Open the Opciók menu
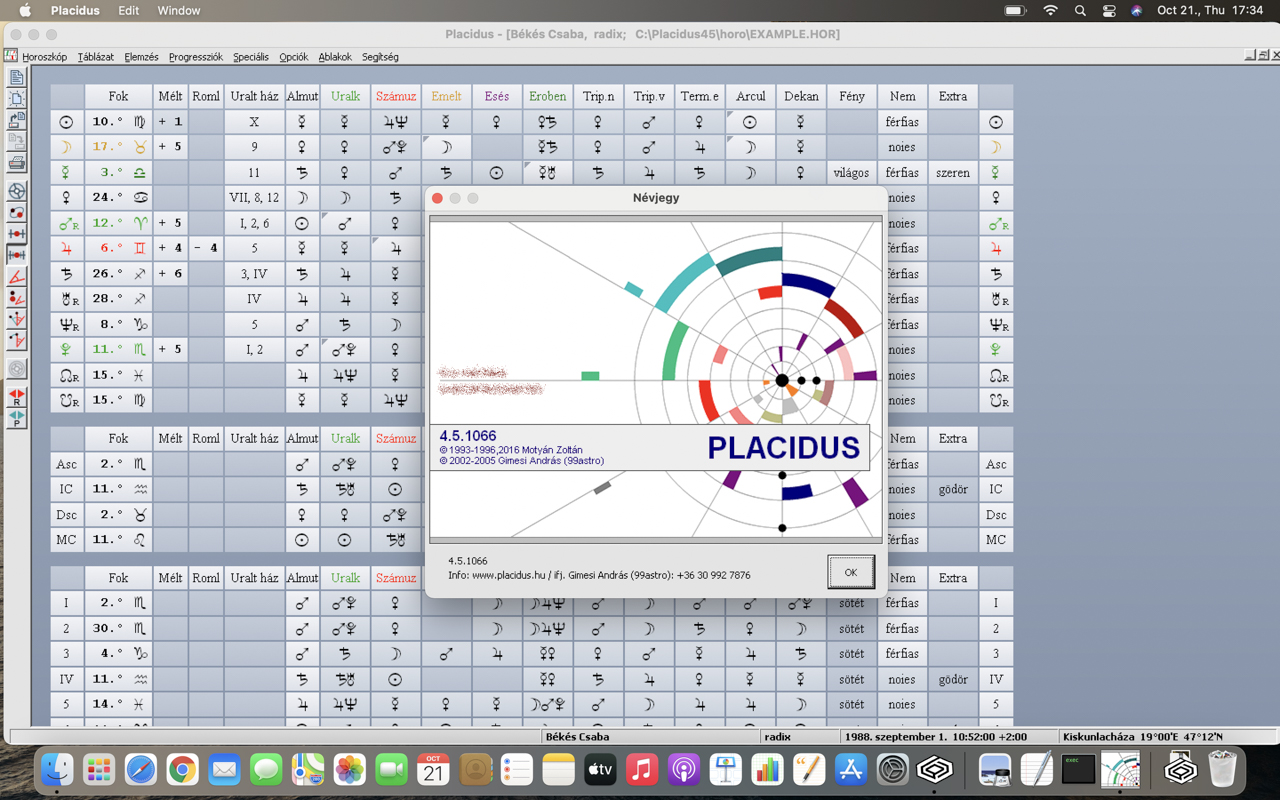Viewport: 1280px width, 800px height. (x=294, y=57)
